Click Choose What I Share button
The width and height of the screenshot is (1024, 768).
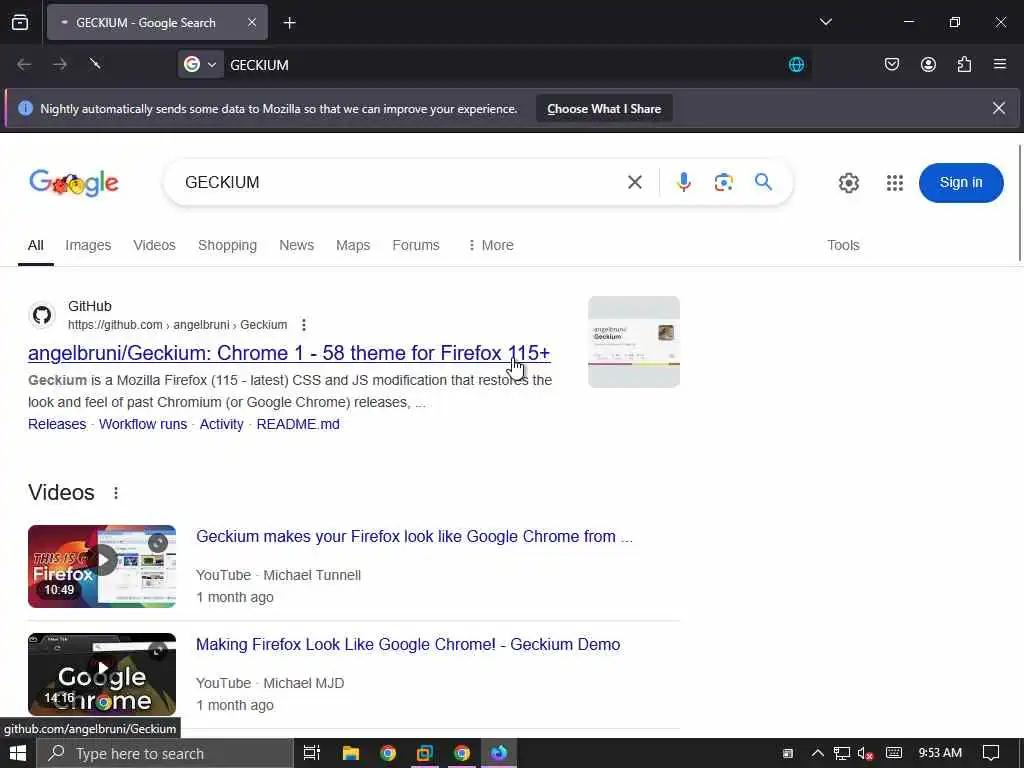604,108
